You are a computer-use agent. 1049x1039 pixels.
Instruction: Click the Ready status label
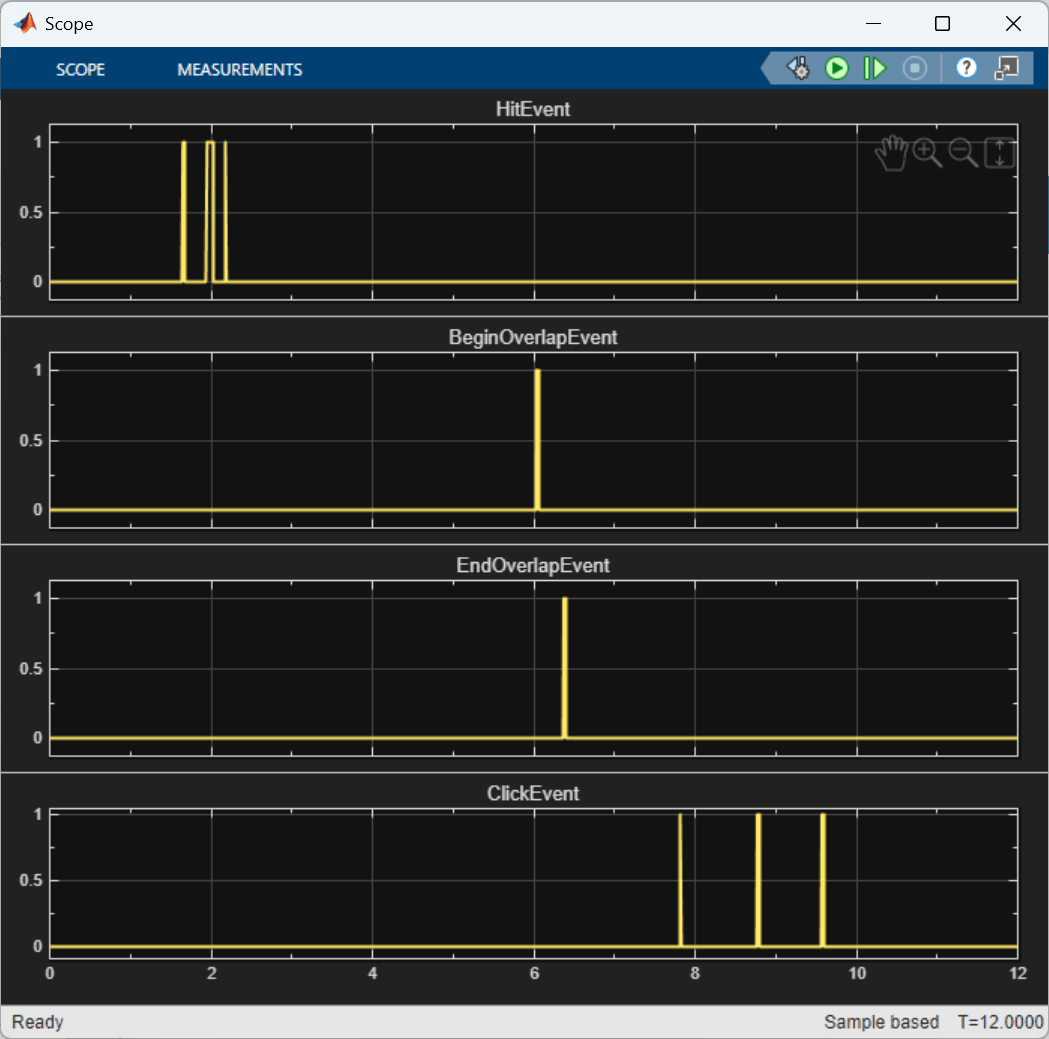tap(37, 1022)
